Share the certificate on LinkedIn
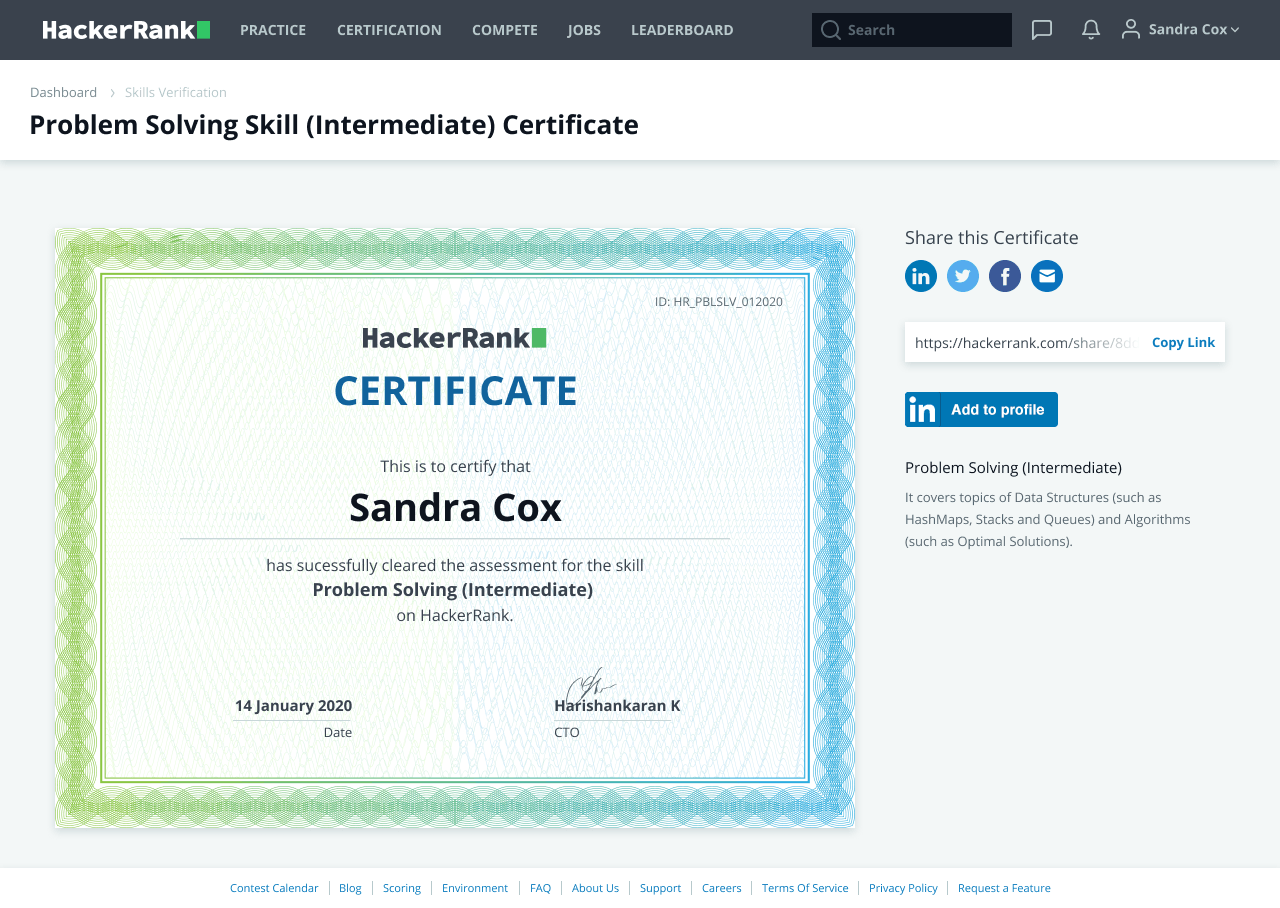1280x908 pixels. [920, 276]
